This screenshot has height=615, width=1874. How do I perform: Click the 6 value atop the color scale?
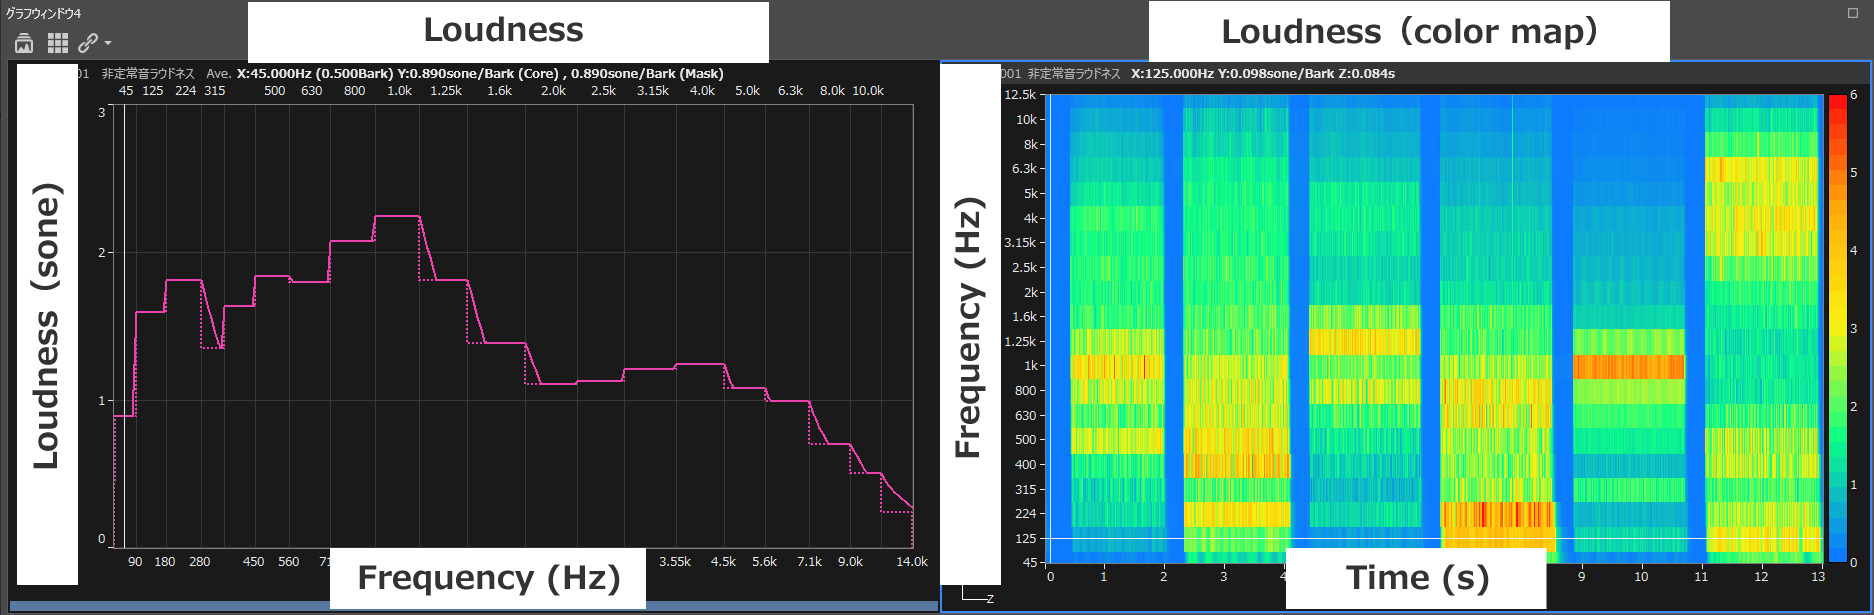(x=1853, y=95)
